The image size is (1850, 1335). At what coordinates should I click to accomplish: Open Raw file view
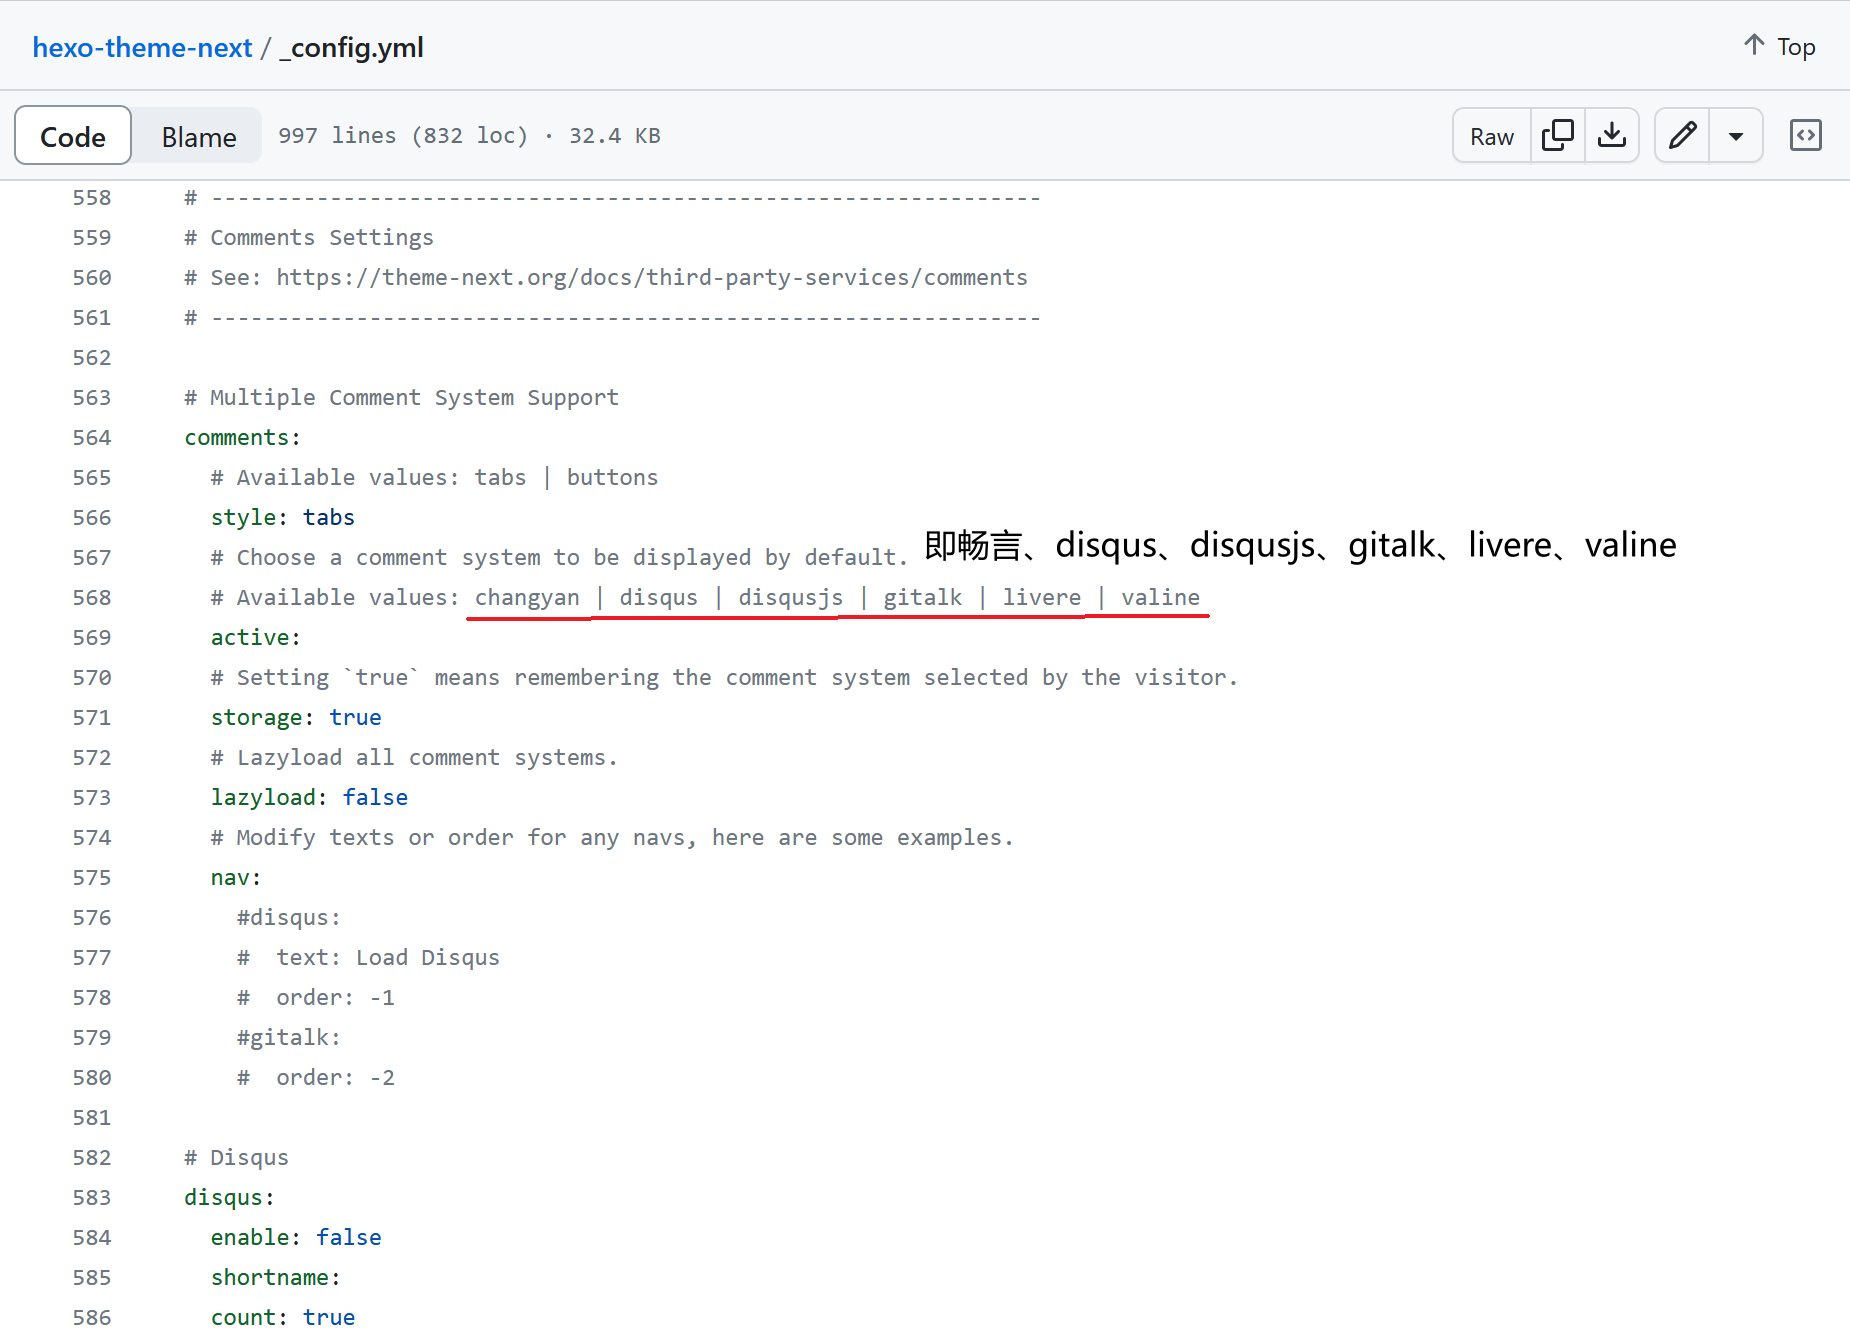1491,136
